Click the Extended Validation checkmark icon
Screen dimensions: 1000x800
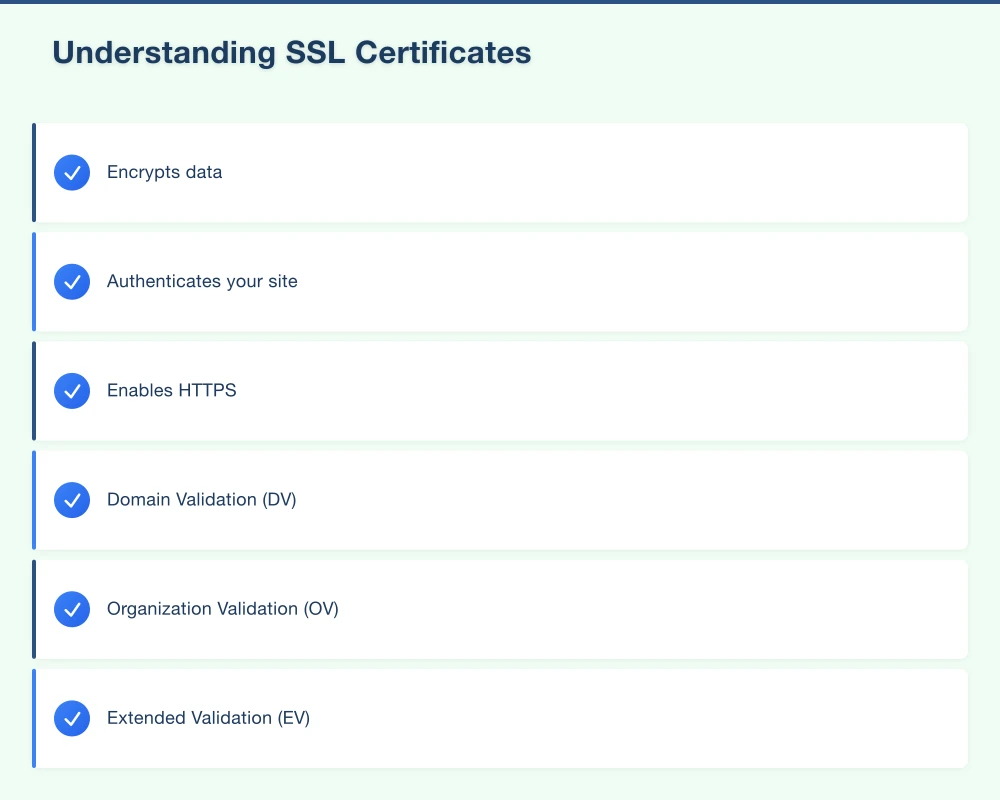[x=72, y=718]
